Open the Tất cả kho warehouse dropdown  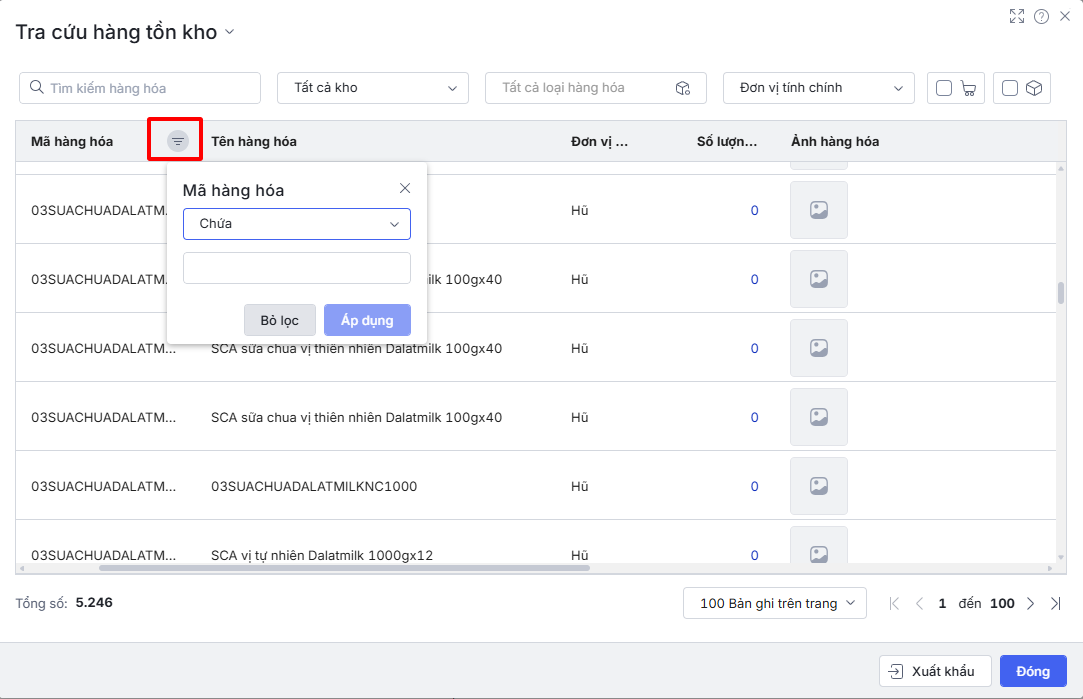coord(372,88)
